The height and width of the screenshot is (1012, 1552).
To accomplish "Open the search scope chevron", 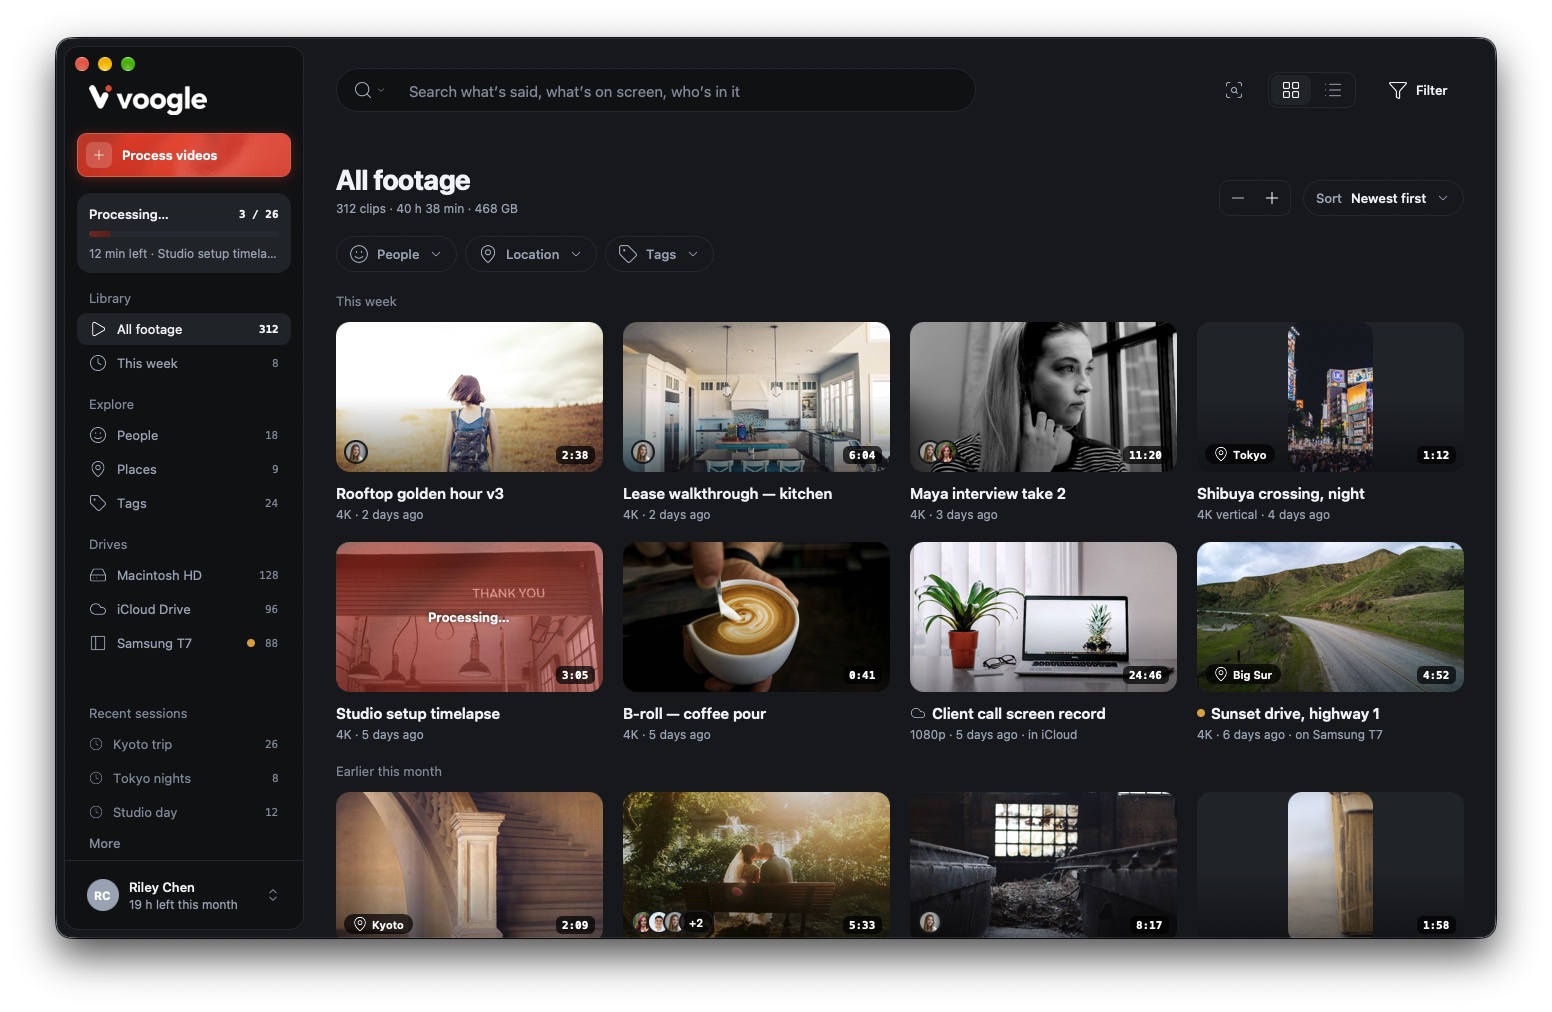I will click(x=381, y=90).
